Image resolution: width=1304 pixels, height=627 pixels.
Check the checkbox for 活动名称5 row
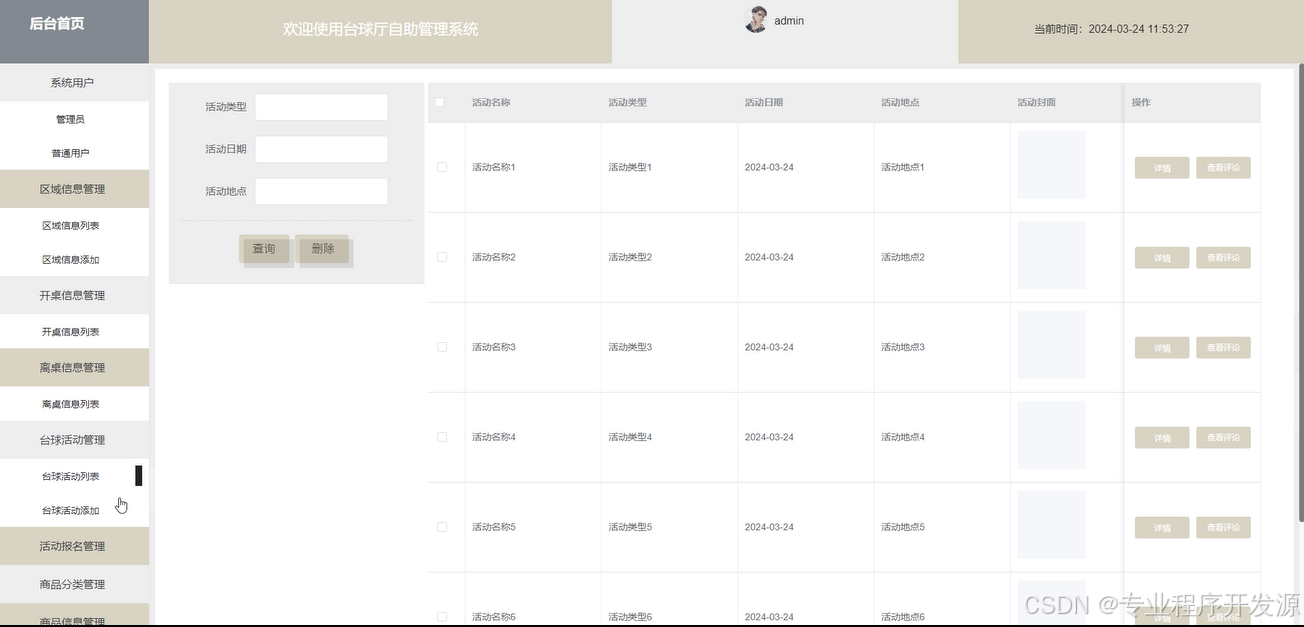442,527
